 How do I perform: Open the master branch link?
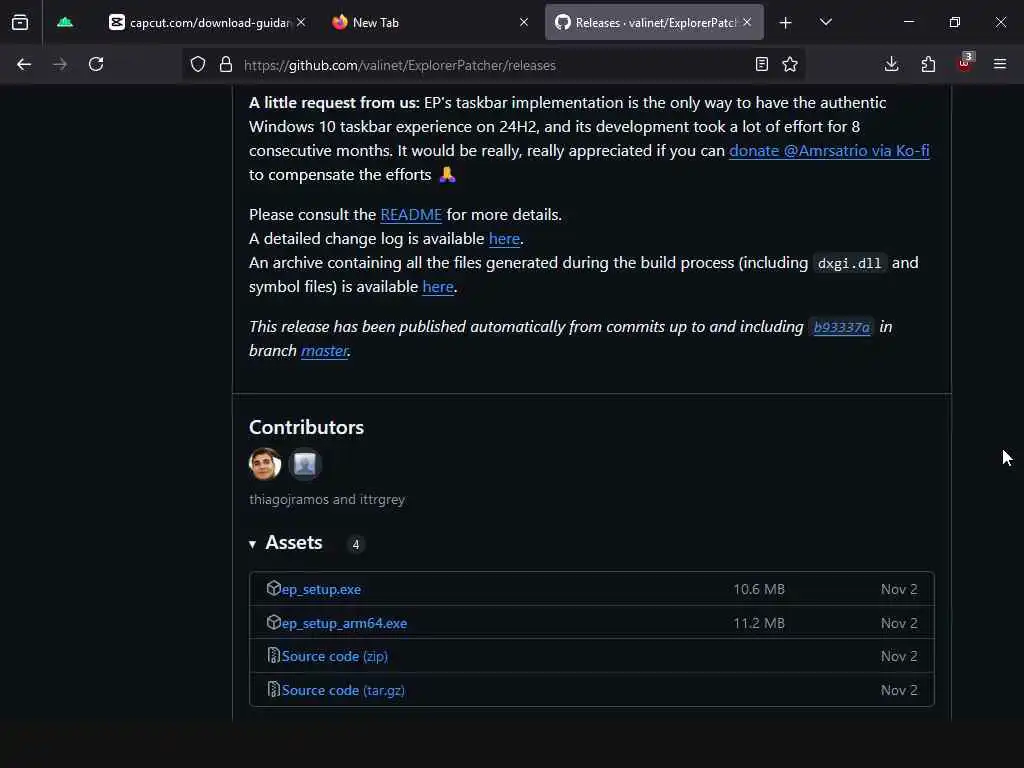pos(325,351)
